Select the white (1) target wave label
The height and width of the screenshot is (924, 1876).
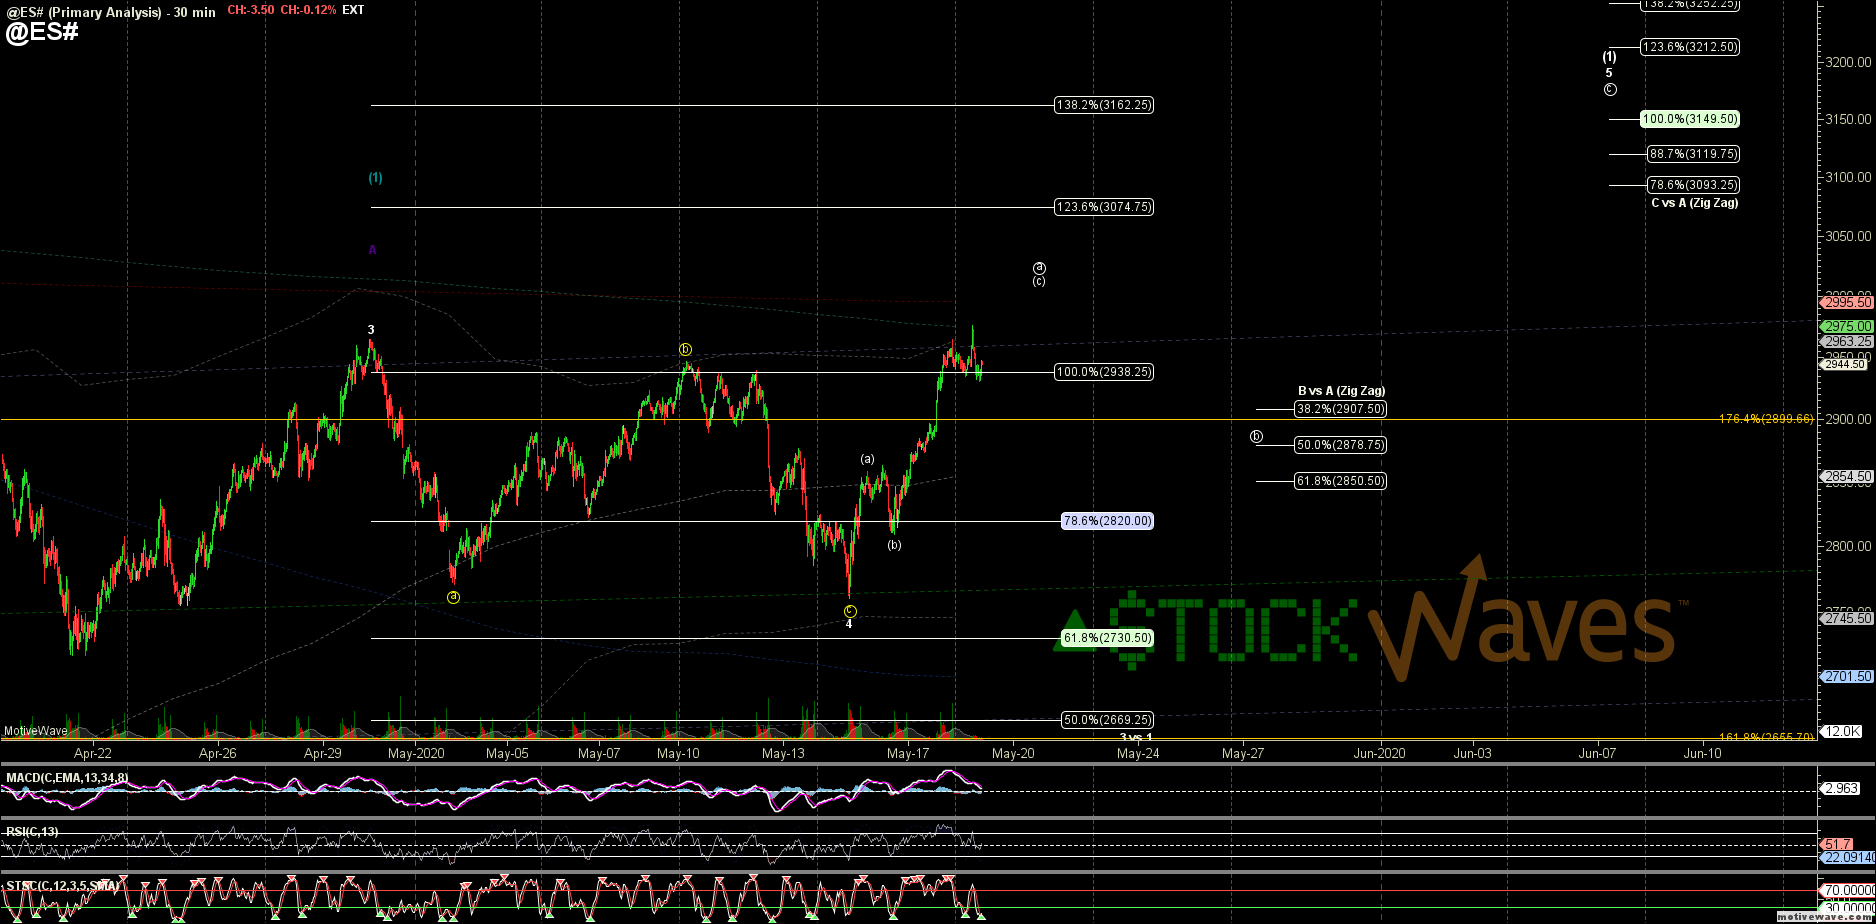1609,57
